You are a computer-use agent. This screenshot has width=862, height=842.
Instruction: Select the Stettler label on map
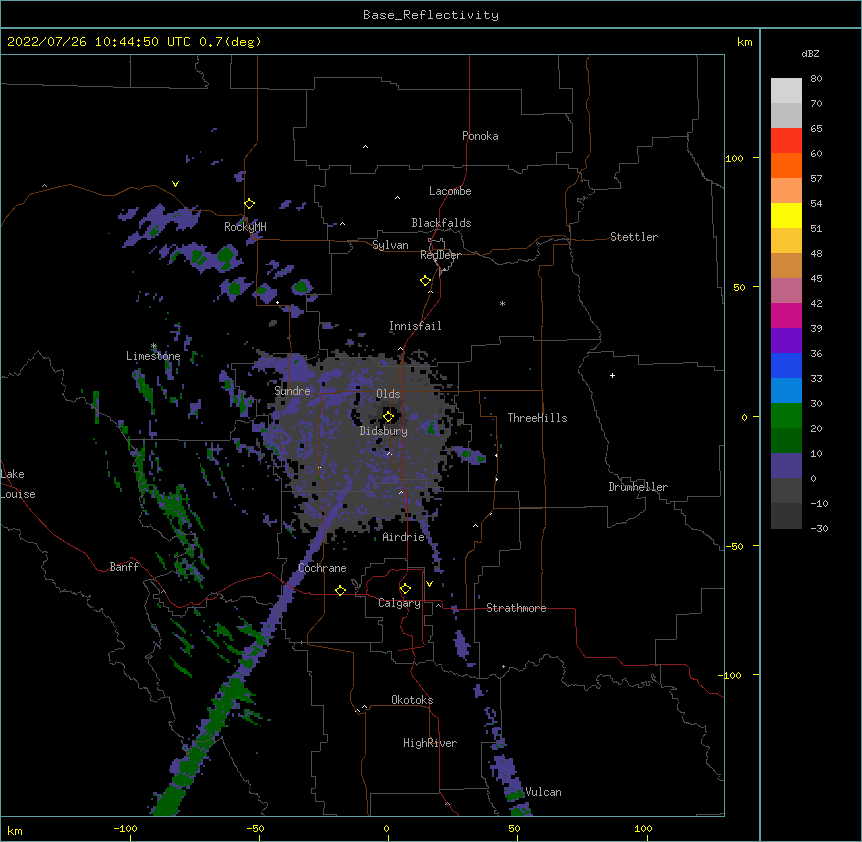pos(634,237)
